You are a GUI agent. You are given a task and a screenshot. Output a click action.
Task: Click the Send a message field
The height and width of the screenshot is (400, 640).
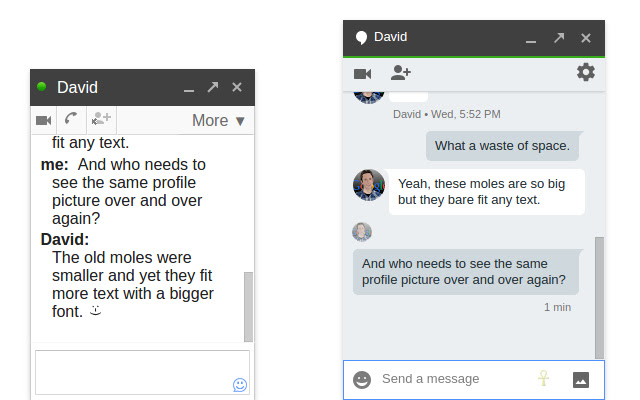point(450,380)
